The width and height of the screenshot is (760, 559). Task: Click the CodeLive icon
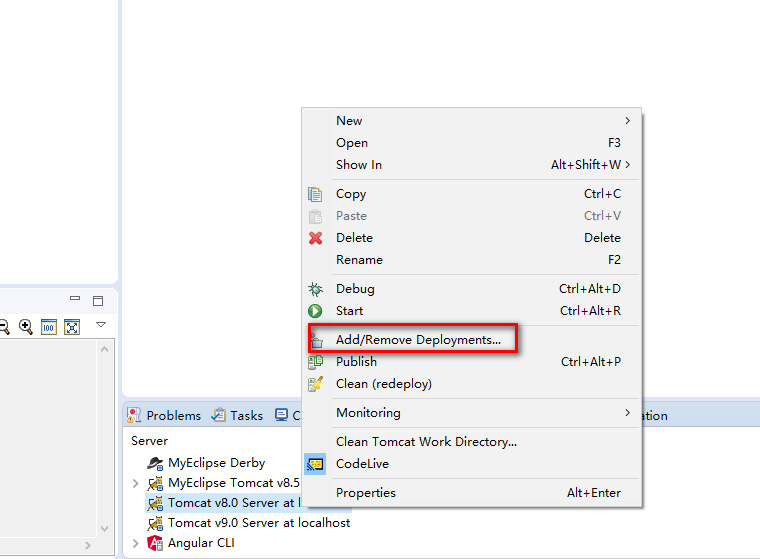tap(315, 464)
